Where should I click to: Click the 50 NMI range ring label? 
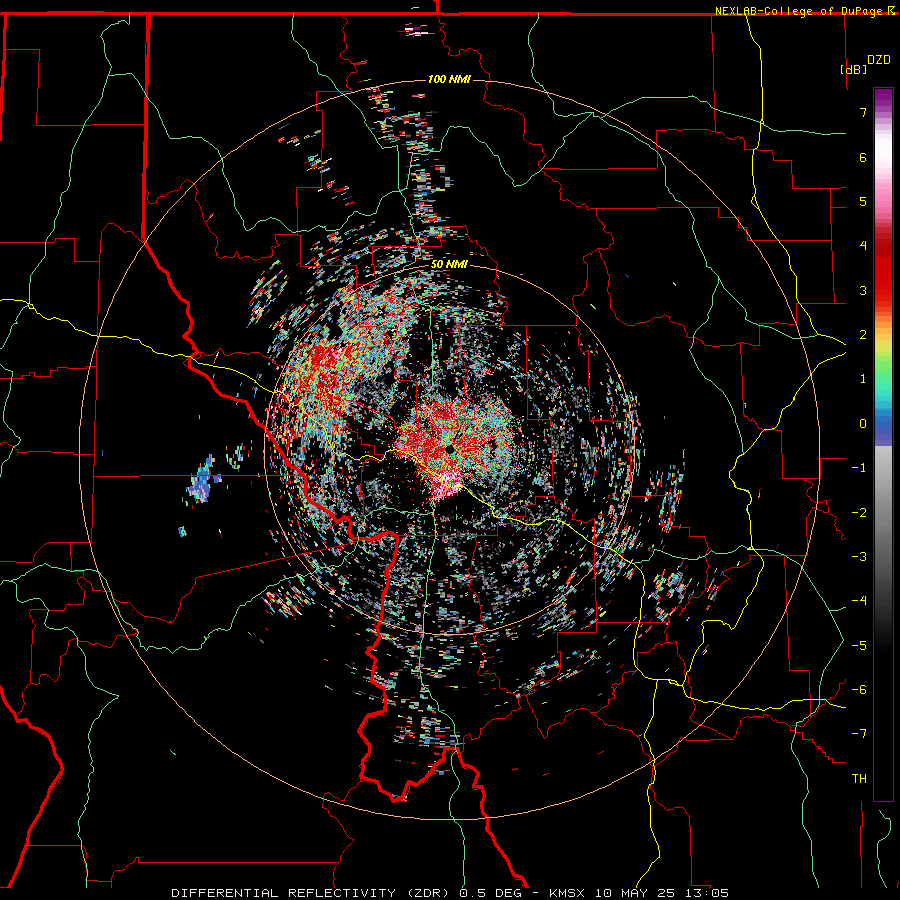click(x=449, y=264)
